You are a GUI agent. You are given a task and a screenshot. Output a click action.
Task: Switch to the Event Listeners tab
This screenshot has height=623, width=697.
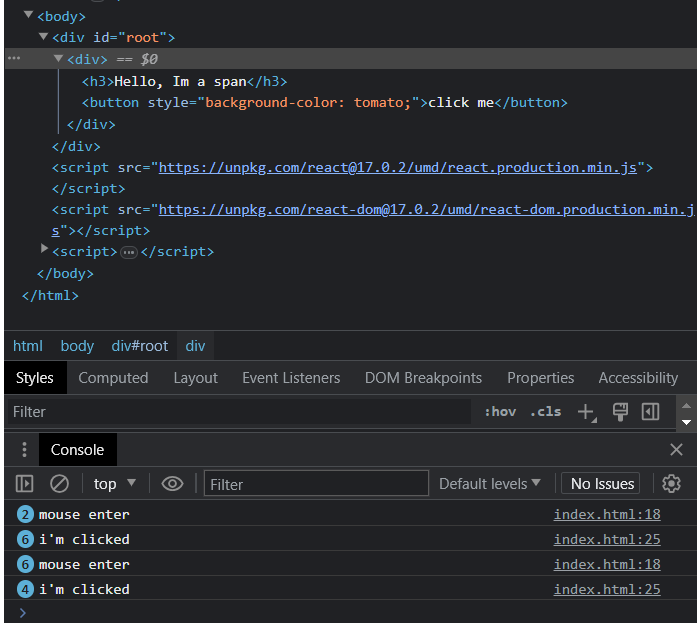coord(291,378)
